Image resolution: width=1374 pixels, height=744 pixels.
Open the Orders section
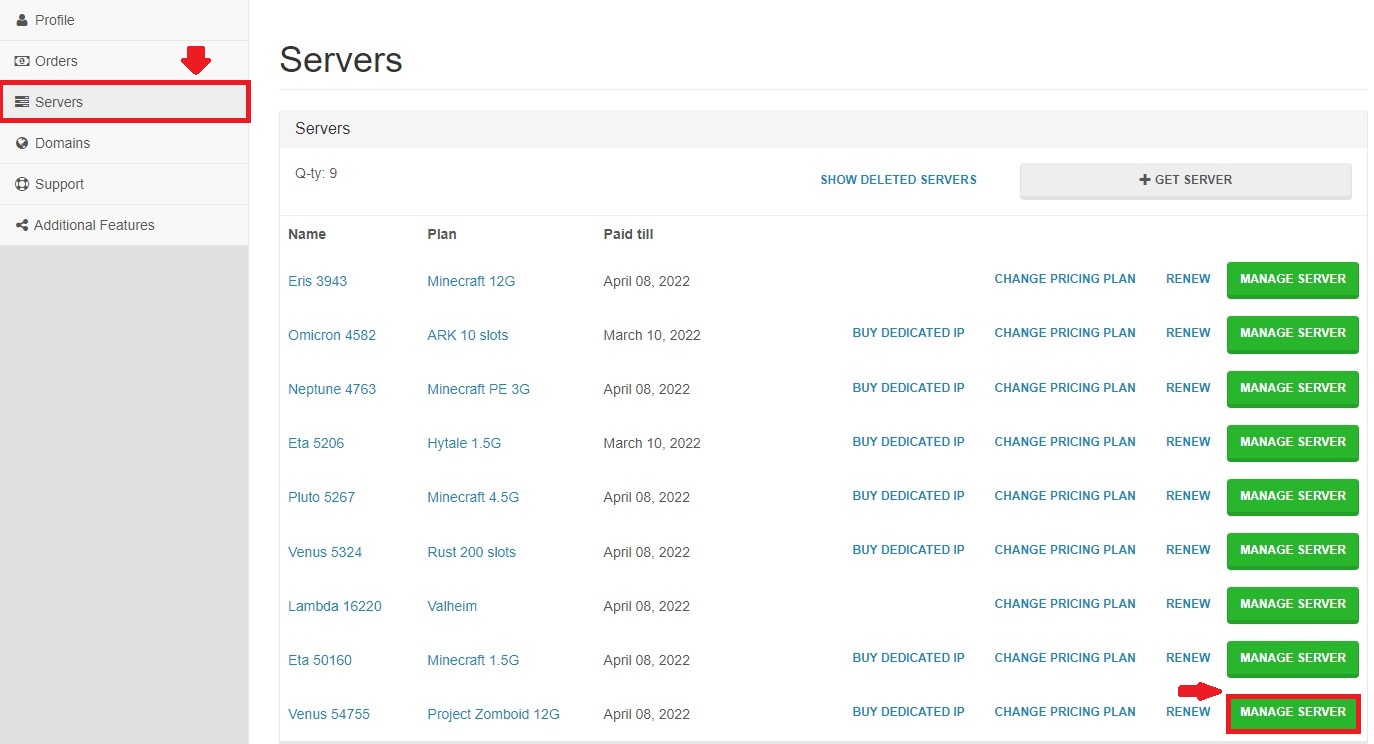54,61
